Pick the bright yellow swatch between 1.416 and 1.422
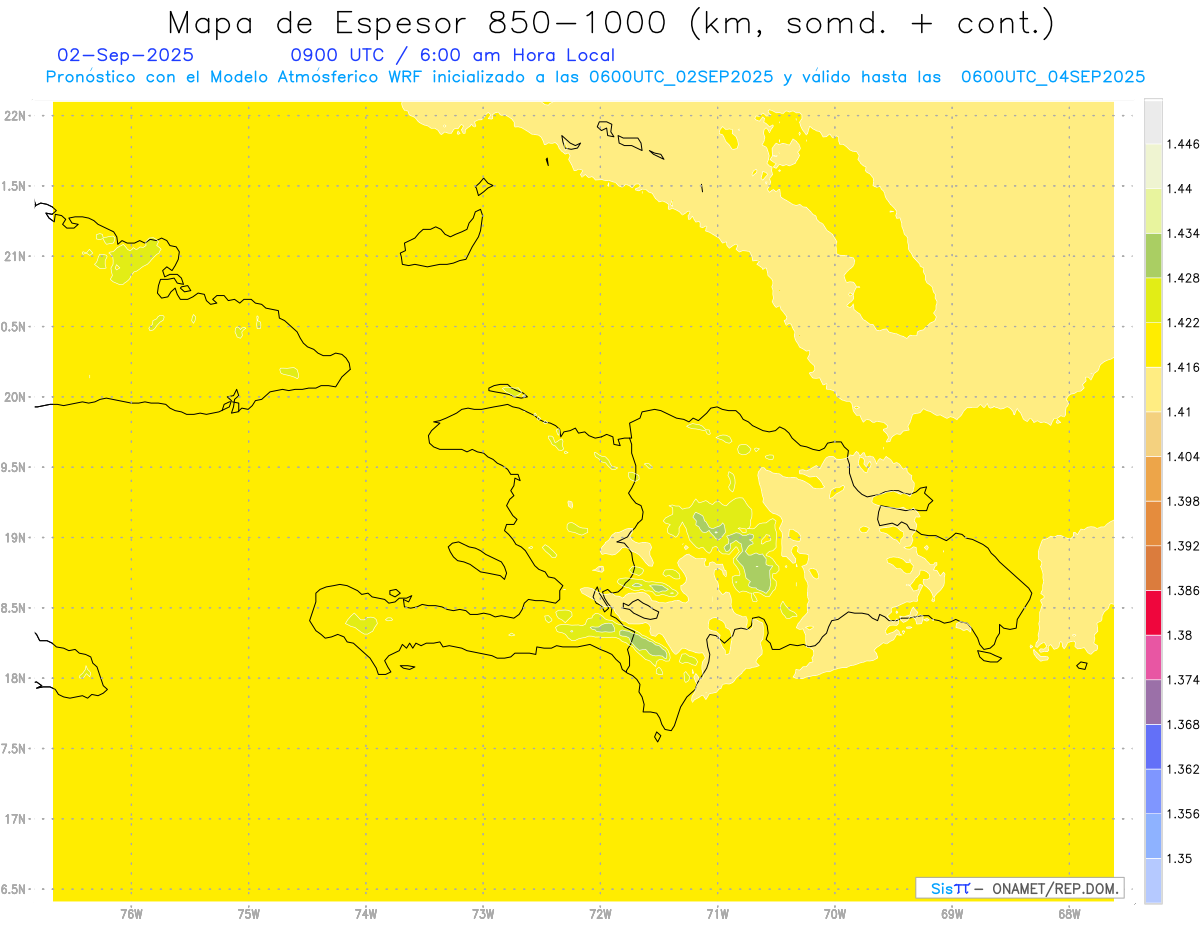This screenshot has width=1200, height=927. click(x=1153, y=344)
